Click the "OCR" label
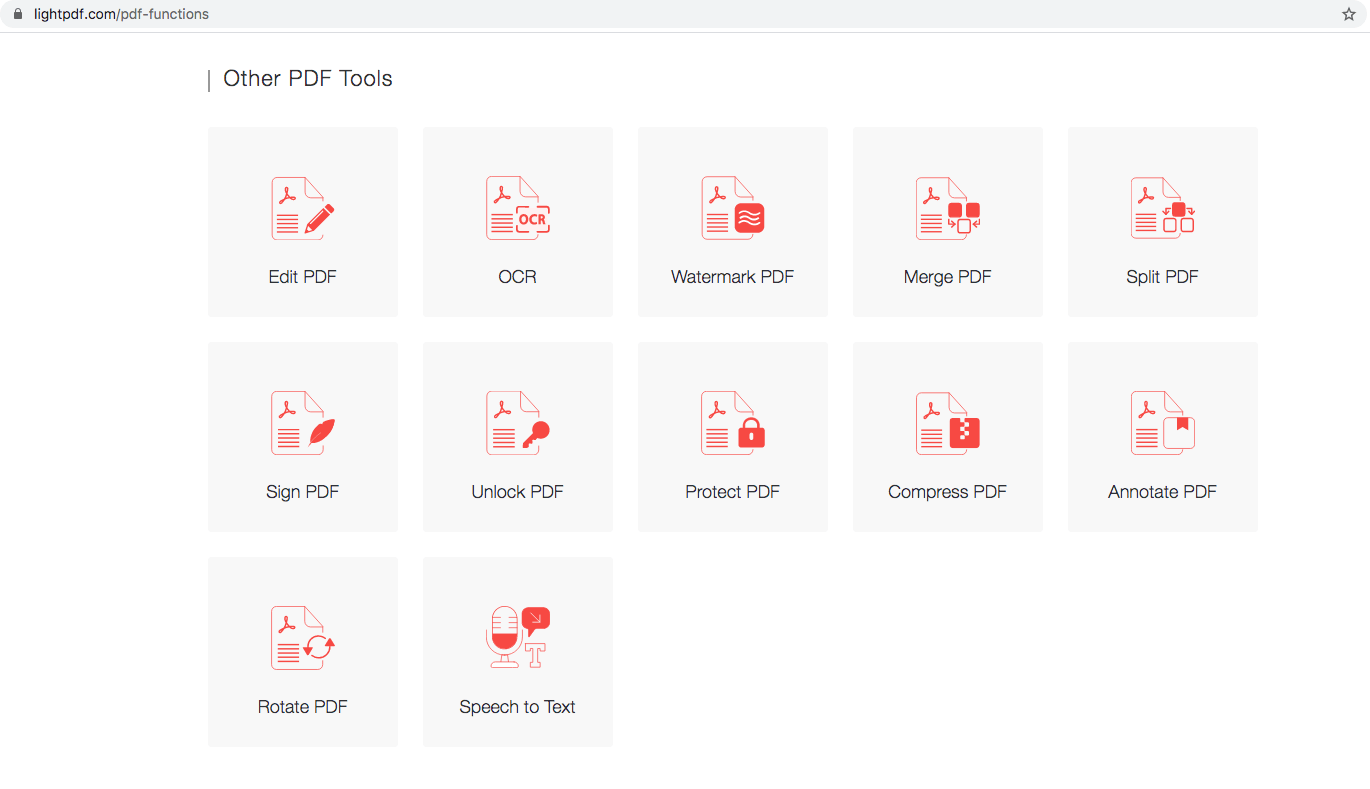1370x789 pixels. click(518, 277)
